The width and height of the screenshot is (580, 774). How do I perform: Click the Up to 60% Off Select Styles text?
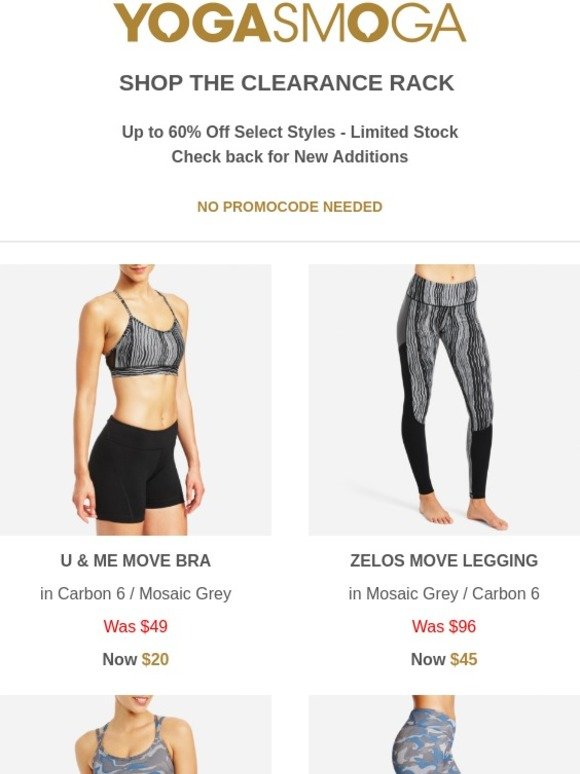tap(229, 132)
